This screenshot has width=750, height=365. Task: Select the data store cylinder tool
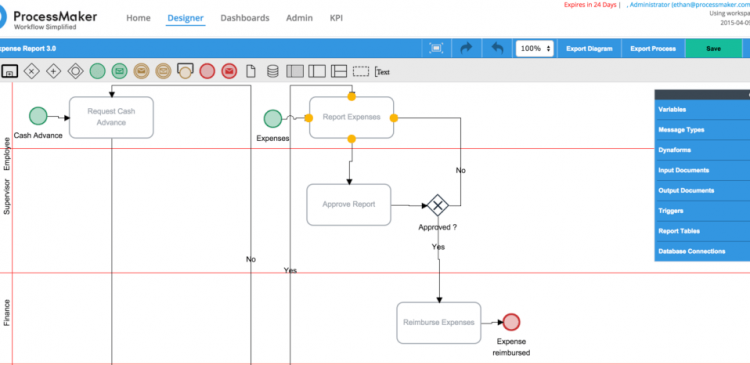[273, 72]
